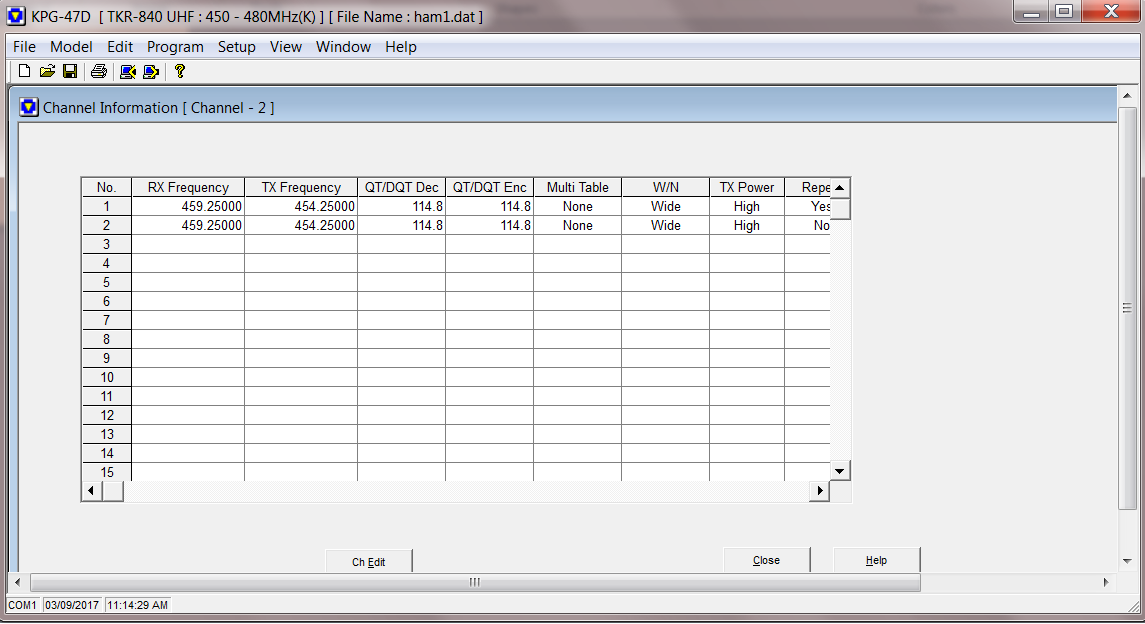Click the Read data from radio icon
This screenshot has height=624, width=1145.
click(x=127, y=71)
